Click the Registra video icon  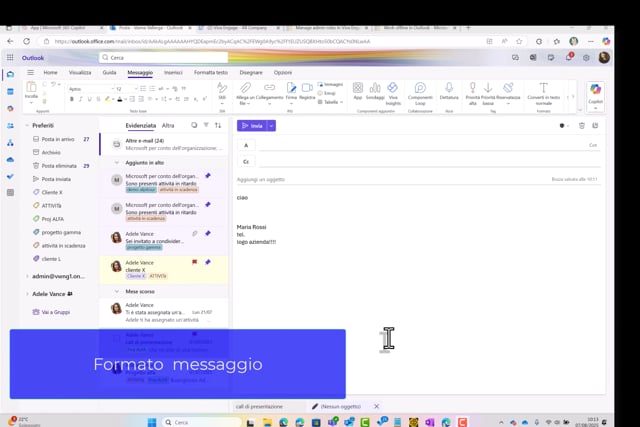tap(307, 88)
